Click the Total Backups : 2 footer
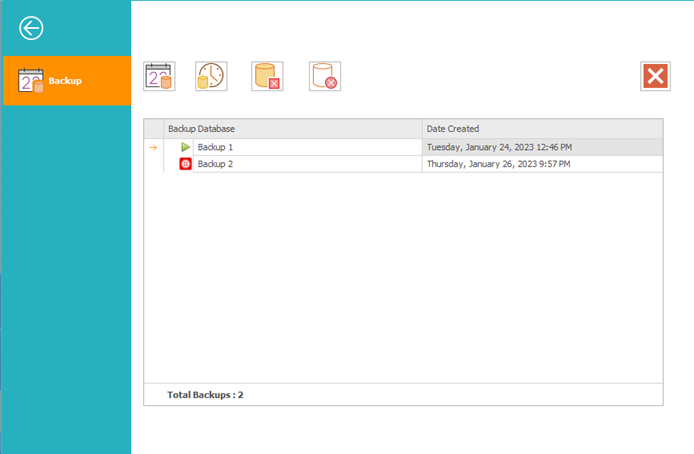The width and height of the screenshot is (694, 454). pyautogui.click(x=205, y=395)
